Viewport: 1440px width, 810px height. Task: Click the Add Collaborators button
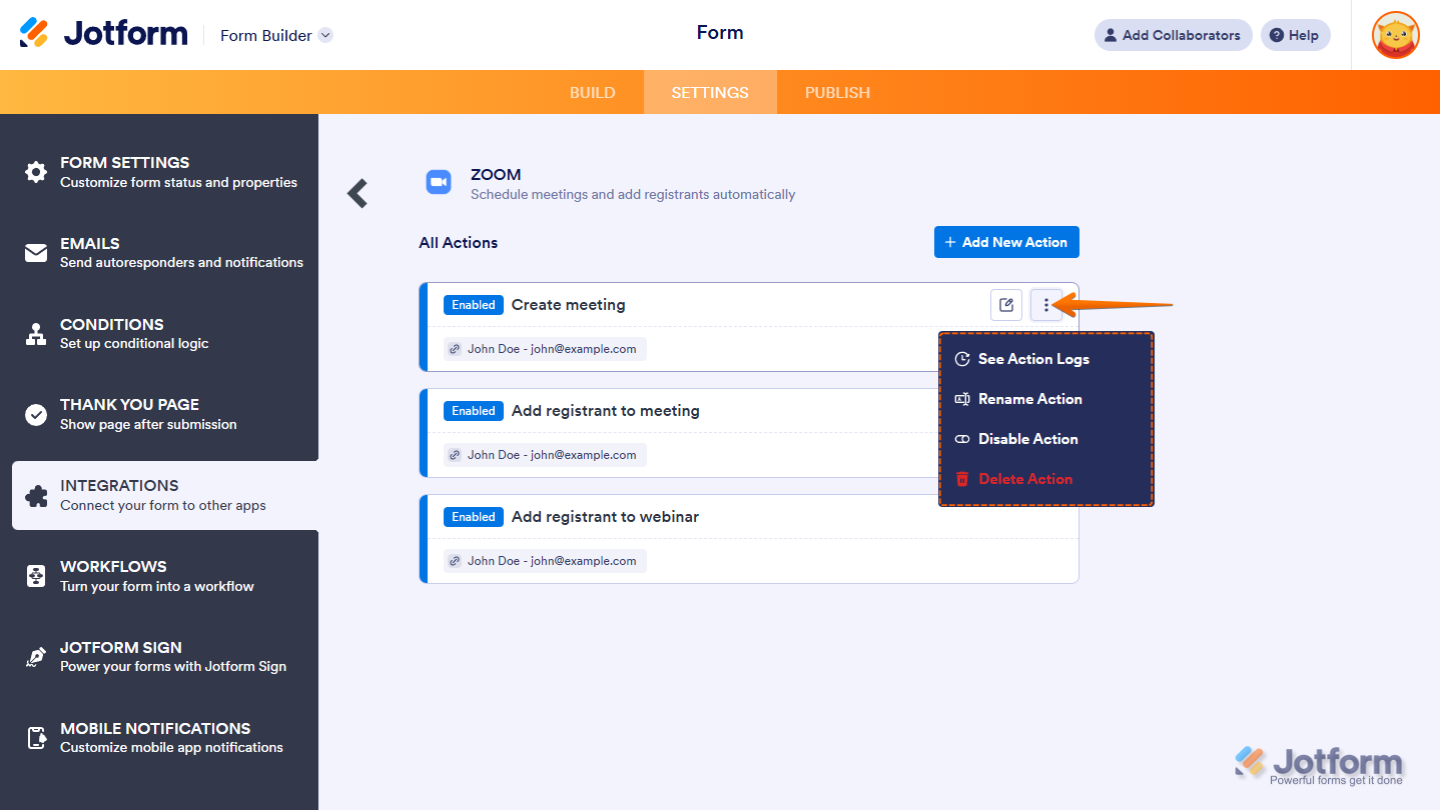1173,35
